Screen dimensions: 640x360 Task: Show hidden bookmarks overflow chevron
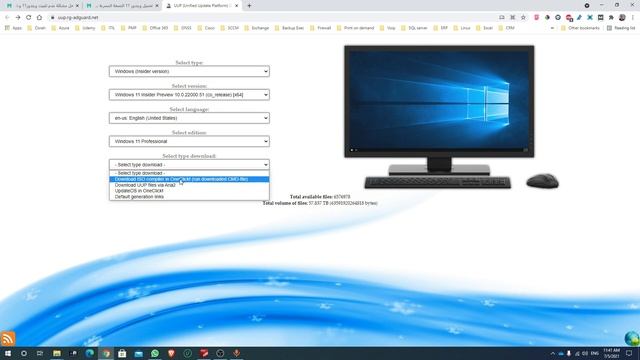tap(552, 28)
